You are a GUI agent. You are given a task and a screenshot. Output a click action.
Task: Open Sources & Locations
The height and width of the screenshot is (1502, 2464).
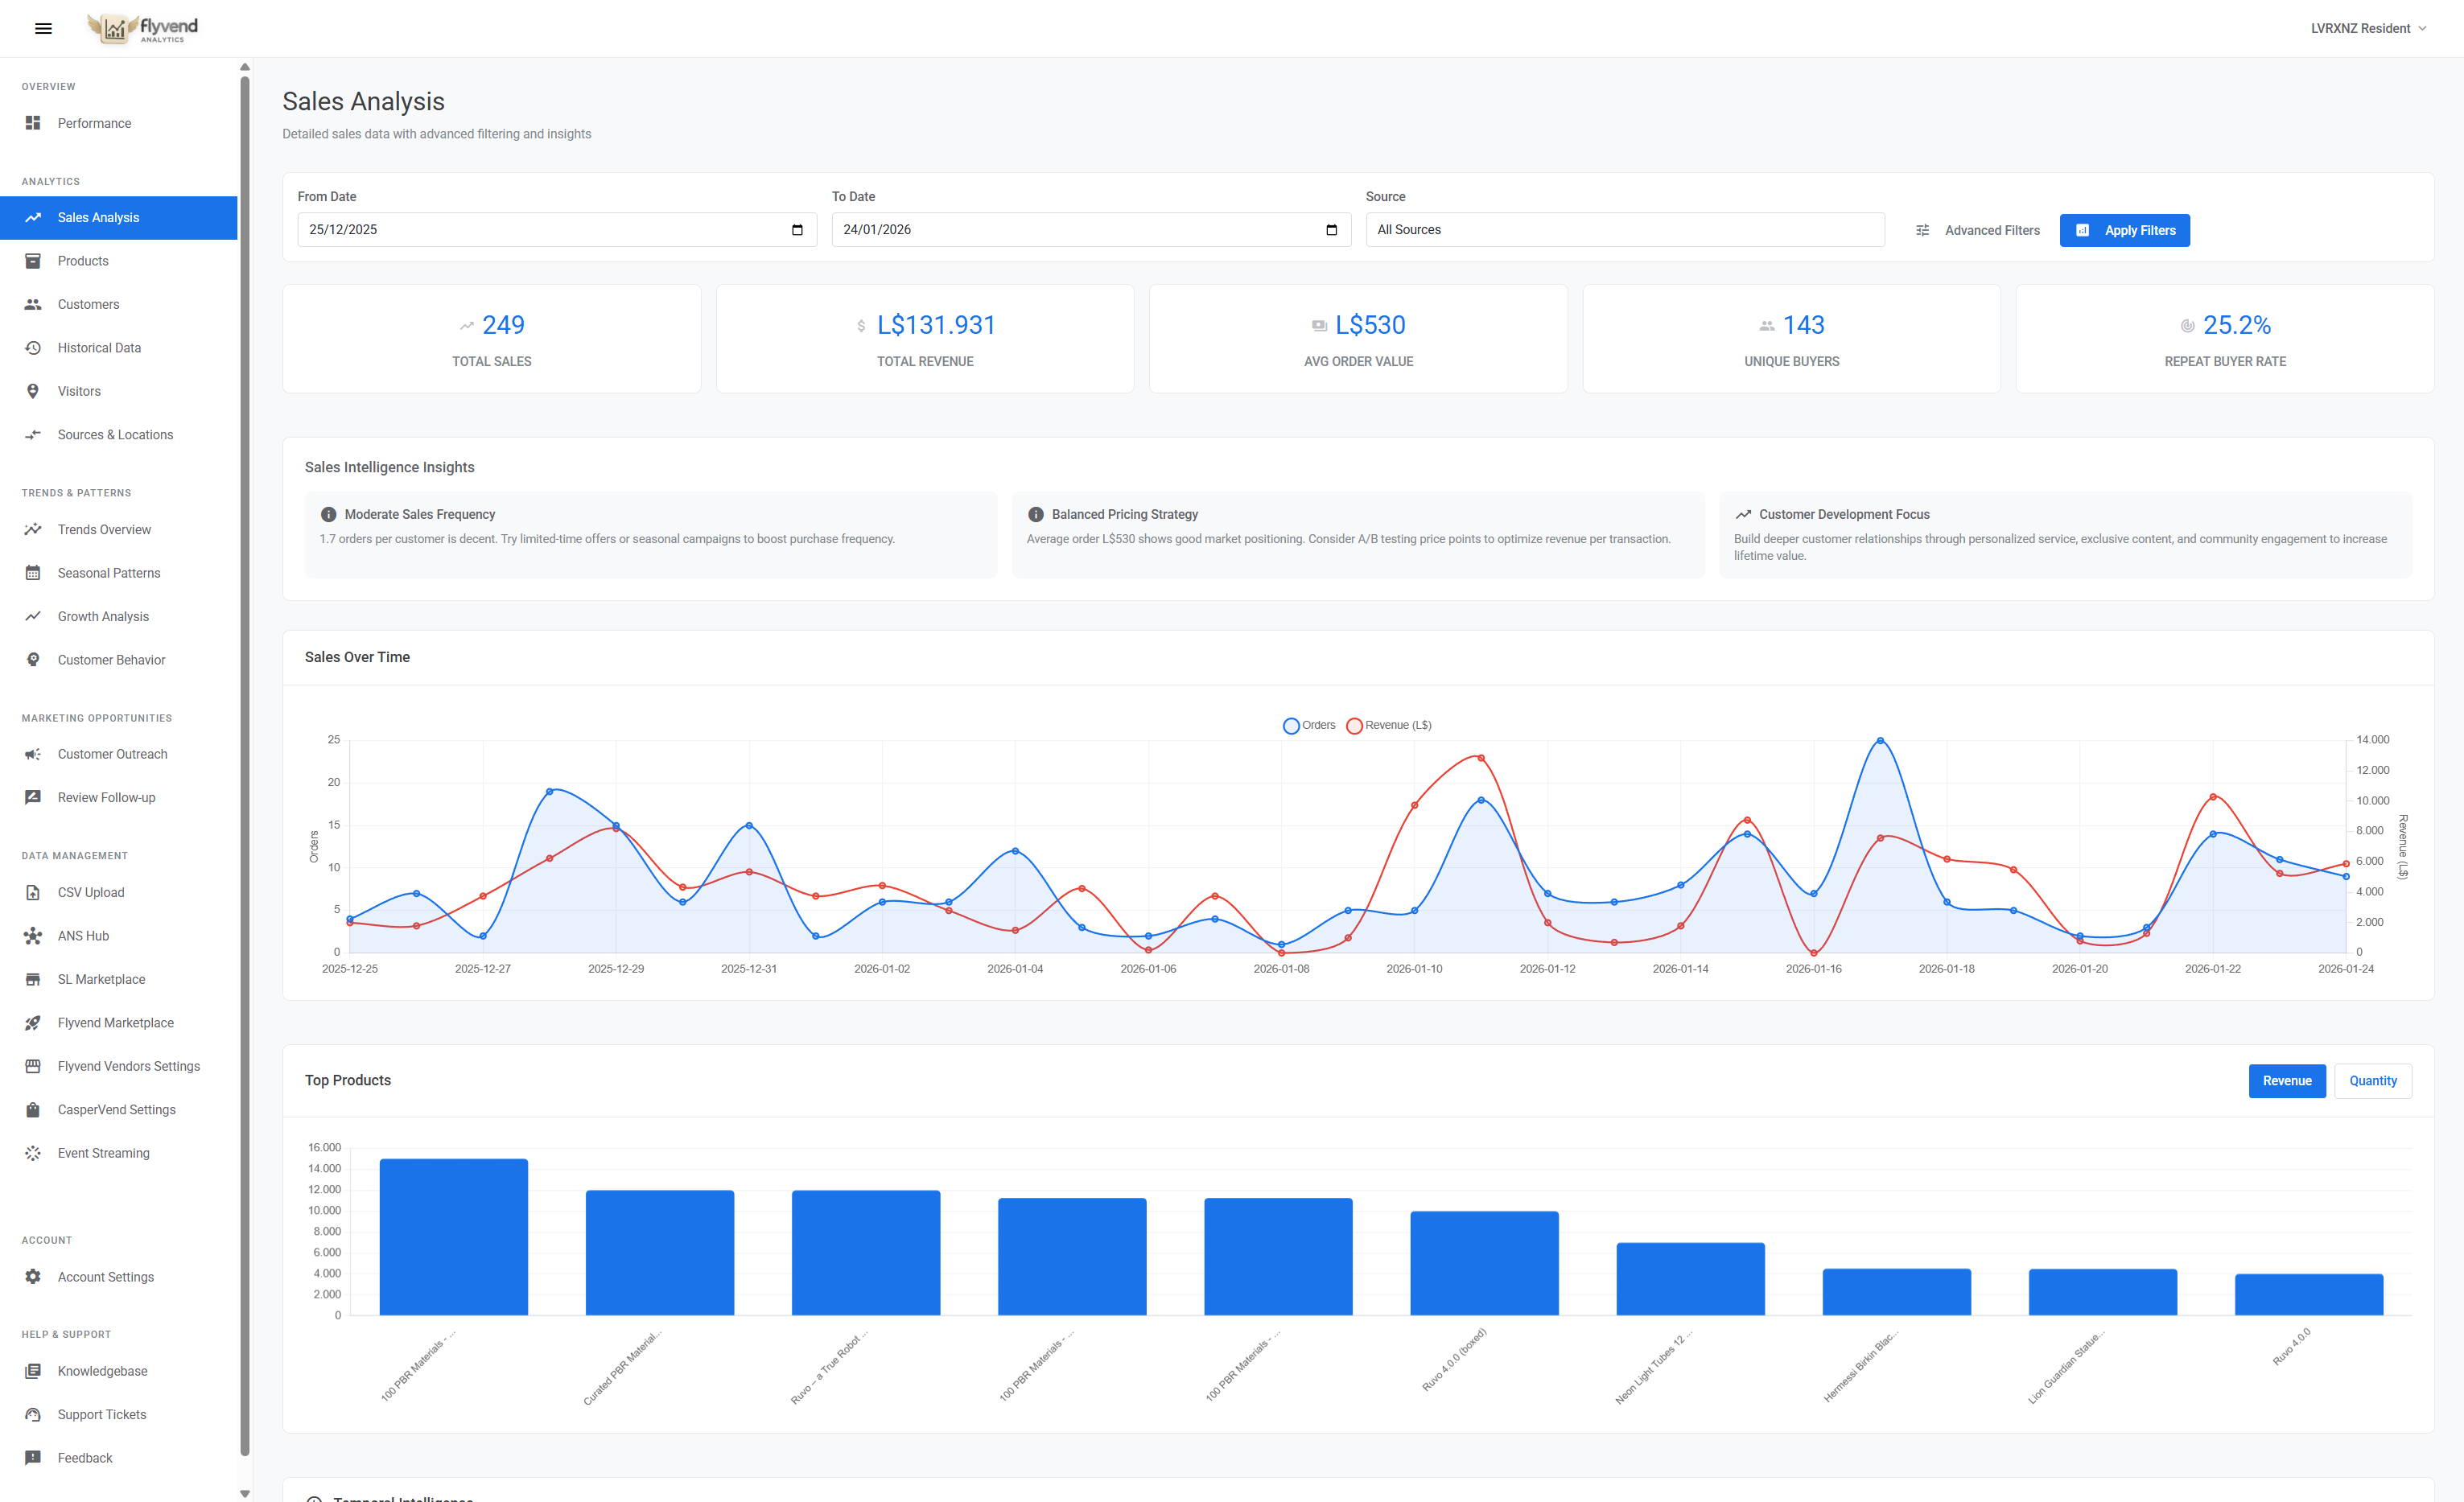pos(114,434)
